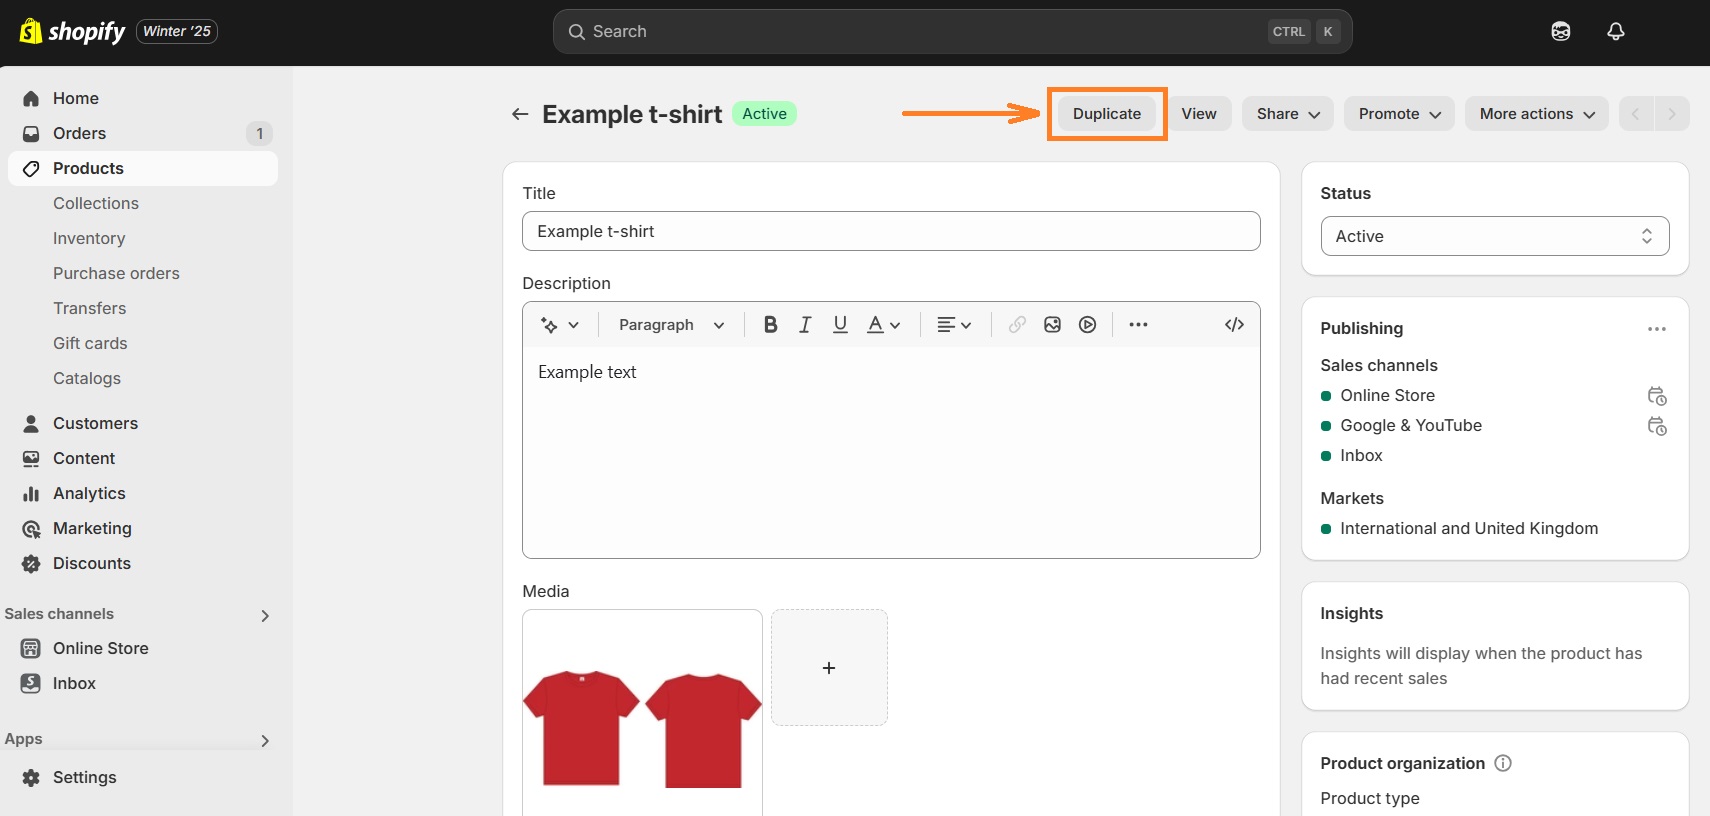Viewport: 1710px width, 816px height.
Task: Click the insert video icon in editor
Action: (1088, 325)
